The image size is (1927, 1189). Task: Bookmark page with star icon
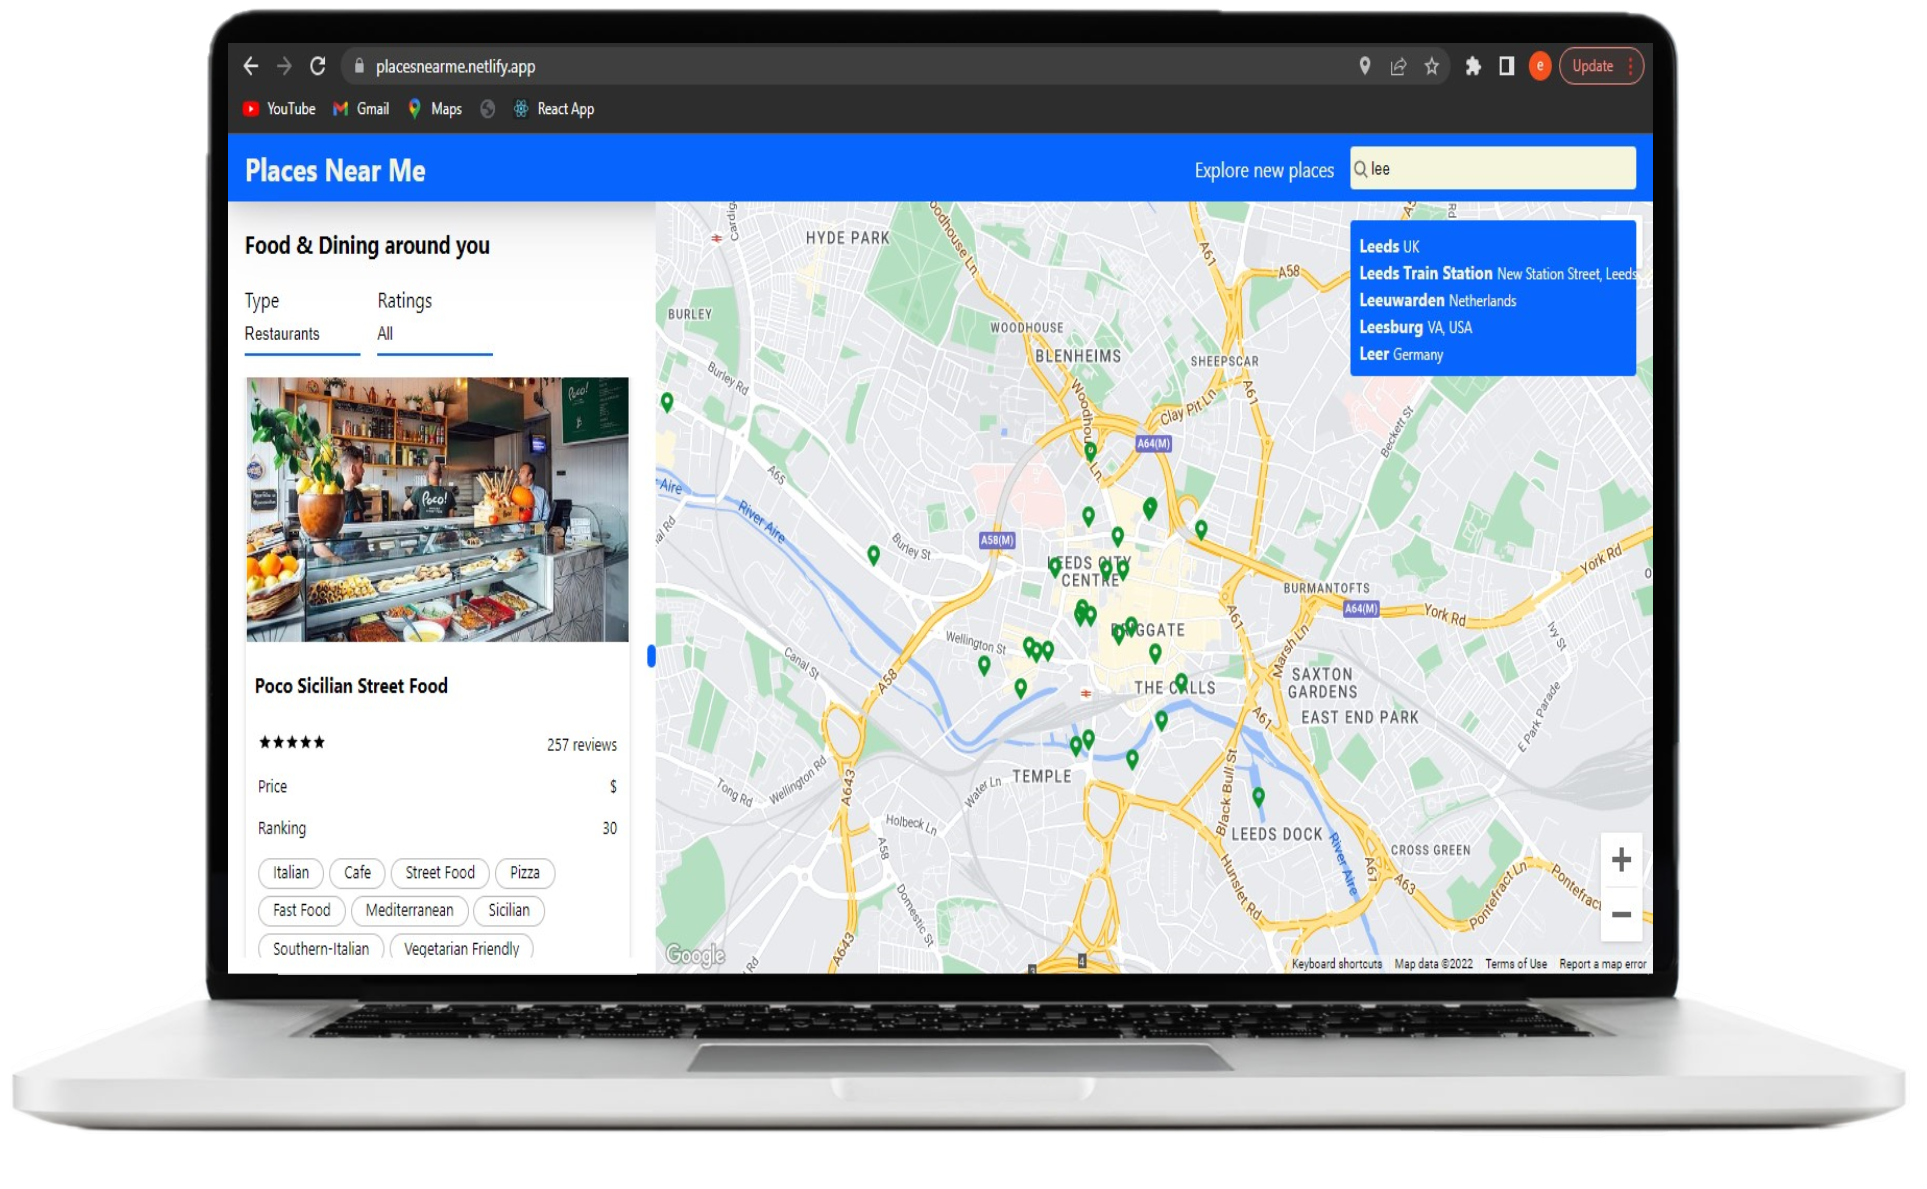coord(1432,66)
